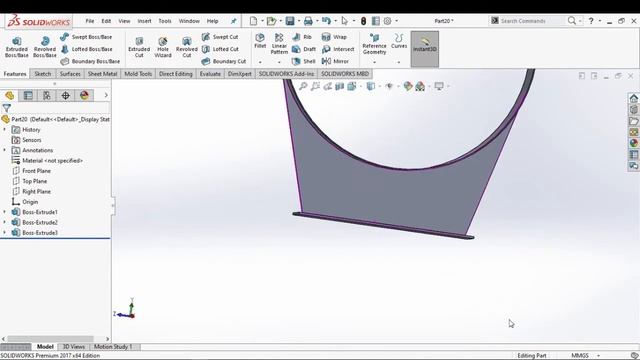Expand Boss-Extrude1 in feature tree
This screenshot has width=640, height=360.
[4, 212]
